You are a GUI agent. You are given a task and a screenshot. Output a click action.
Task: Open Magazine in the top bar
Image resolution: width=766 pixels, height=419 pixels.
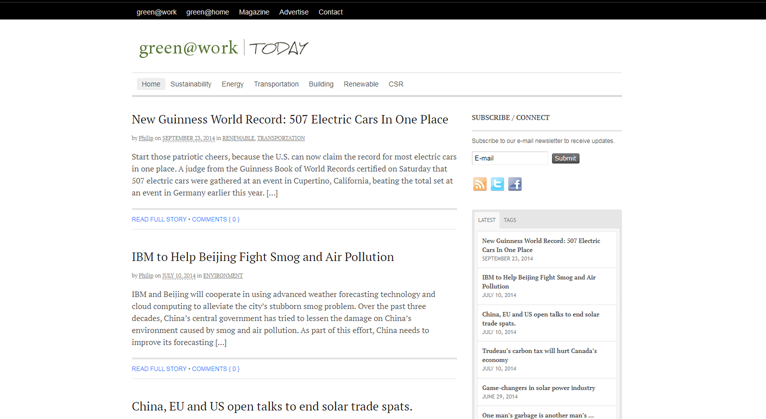click(254, 12)
